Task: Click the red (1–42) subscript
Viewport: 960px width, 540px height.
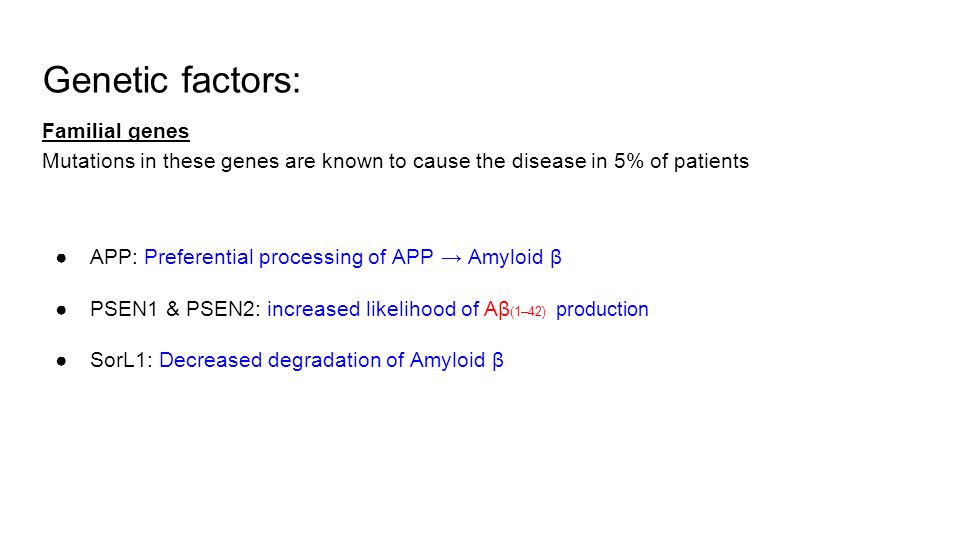Action: [528, 312]
